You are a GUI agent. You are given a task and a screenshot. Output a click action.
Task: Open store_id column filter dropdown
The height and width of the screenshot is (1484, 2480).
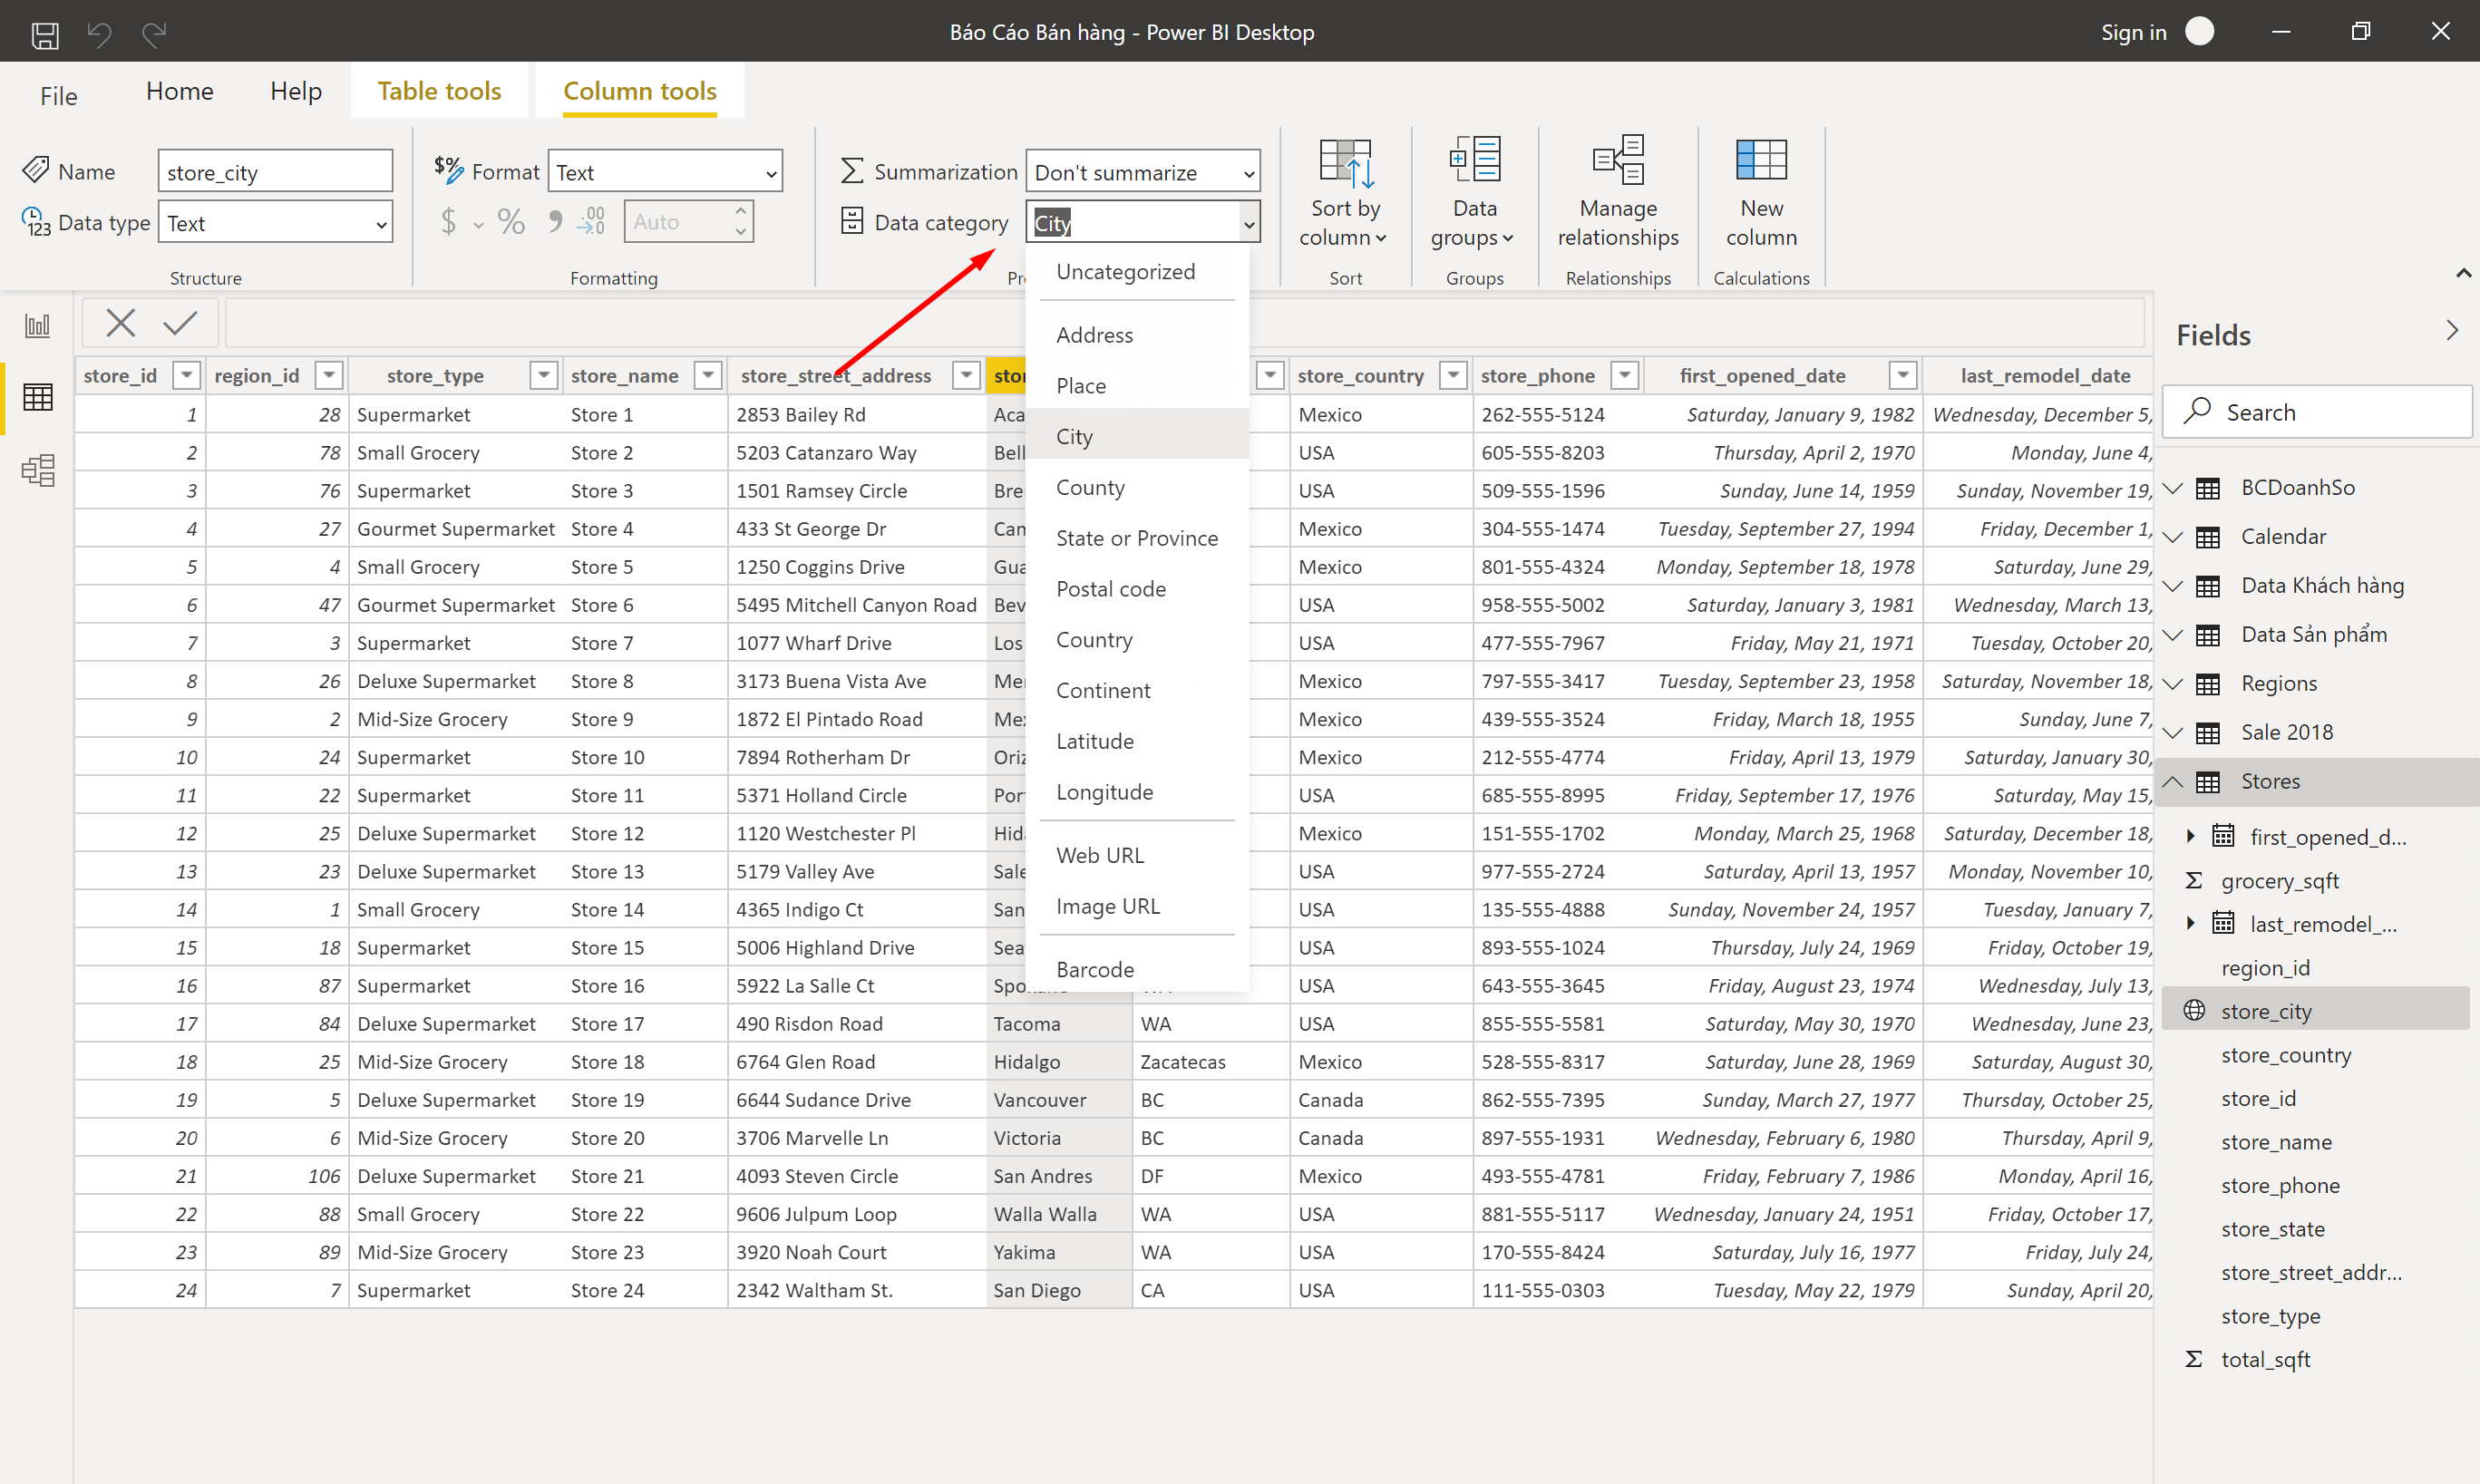click(187, 376)
